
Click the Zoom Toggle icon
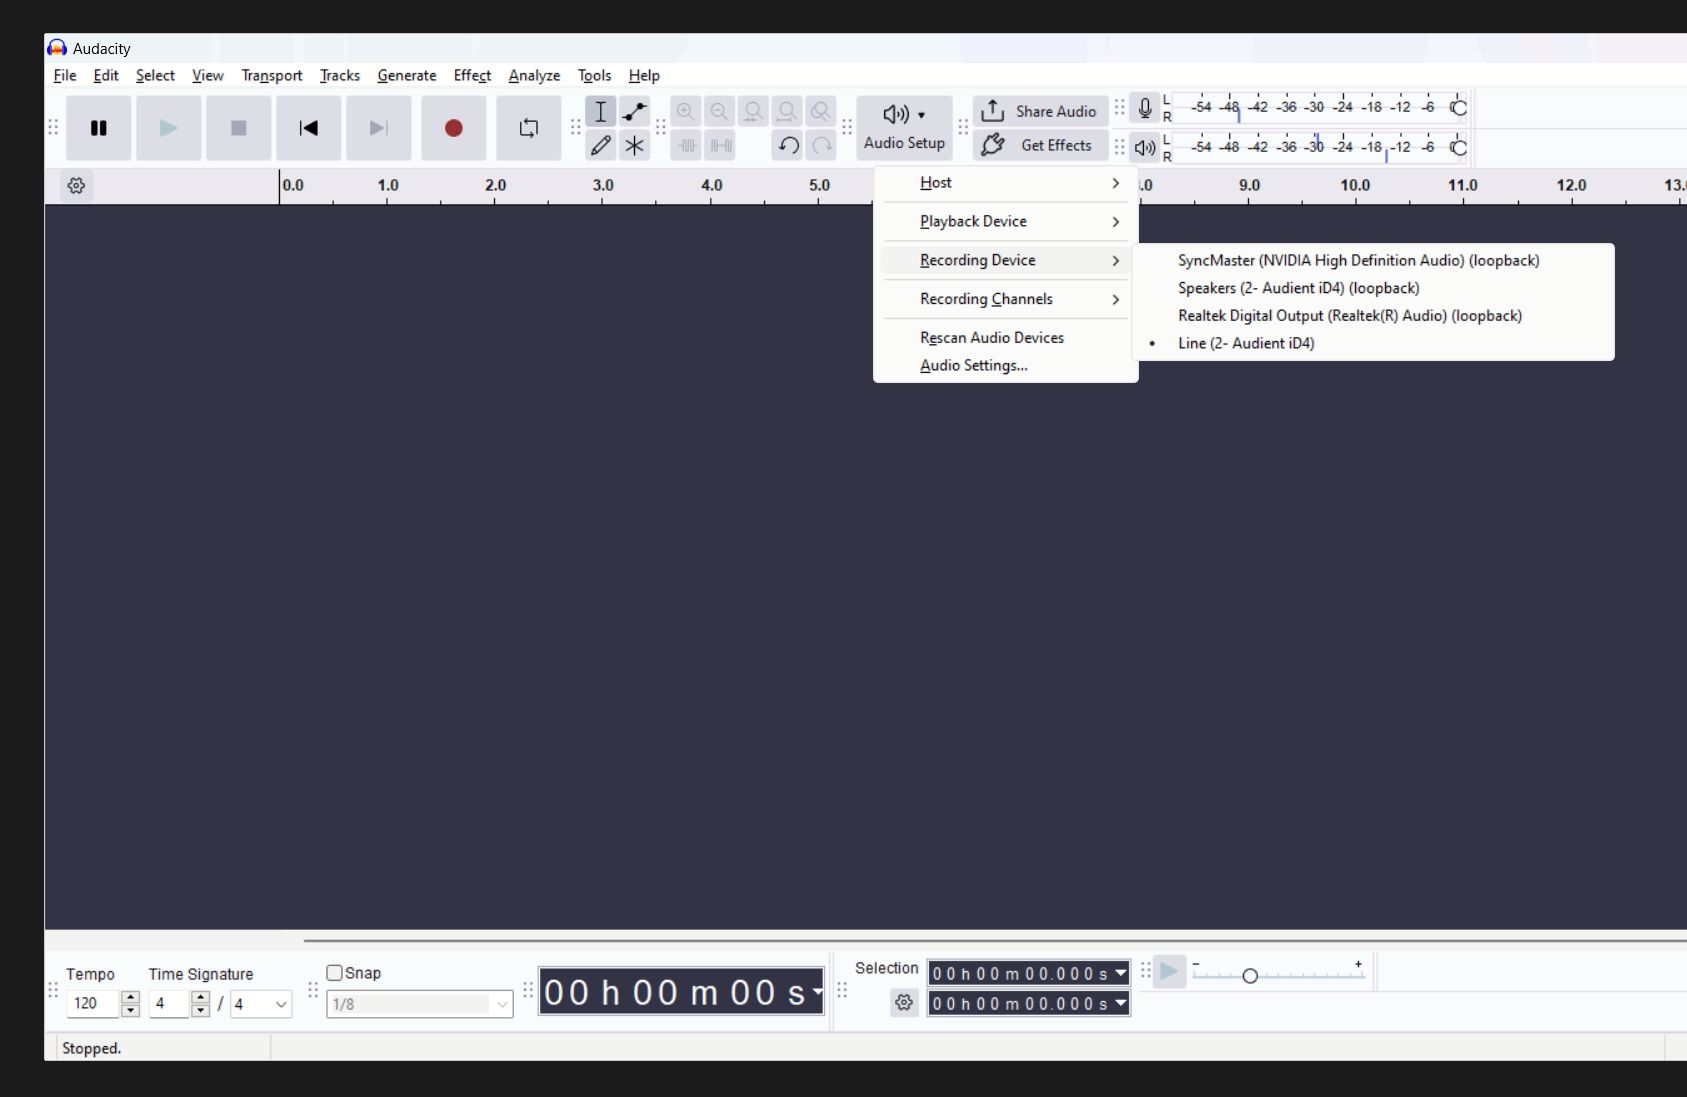pos(821,111)
